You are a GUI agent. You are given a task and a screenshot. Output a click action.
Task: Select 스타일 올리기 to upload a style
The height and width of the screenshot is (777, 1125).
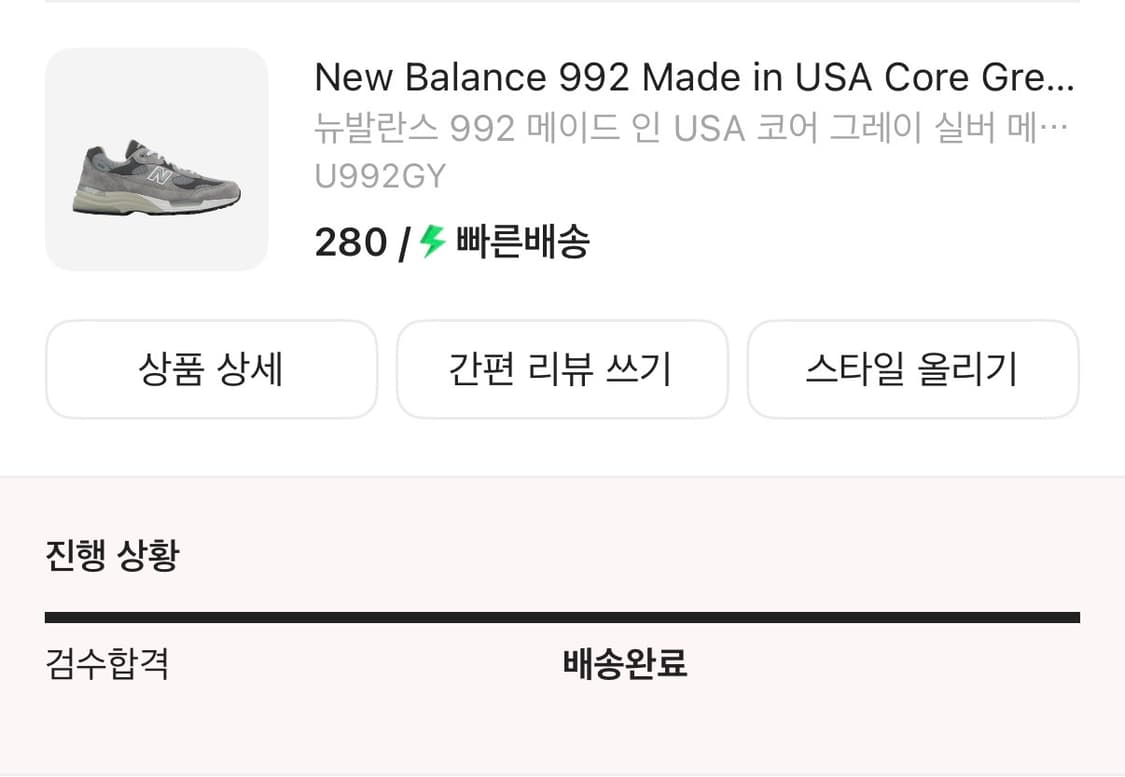[x=913, y=369]
